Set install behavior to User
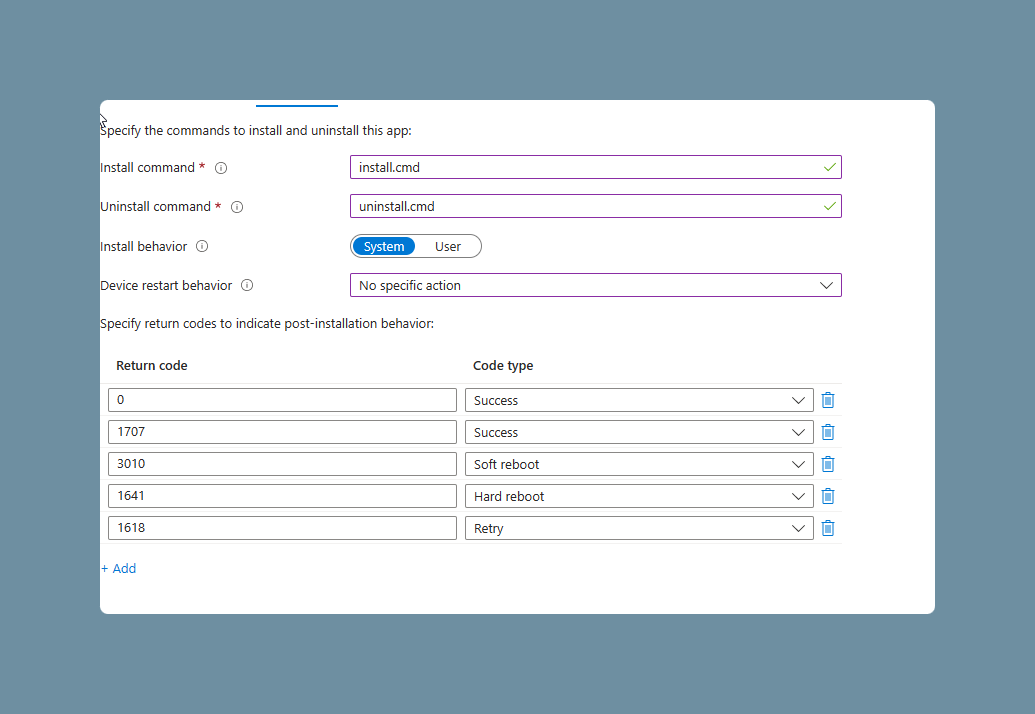 [x=448, y=246]
